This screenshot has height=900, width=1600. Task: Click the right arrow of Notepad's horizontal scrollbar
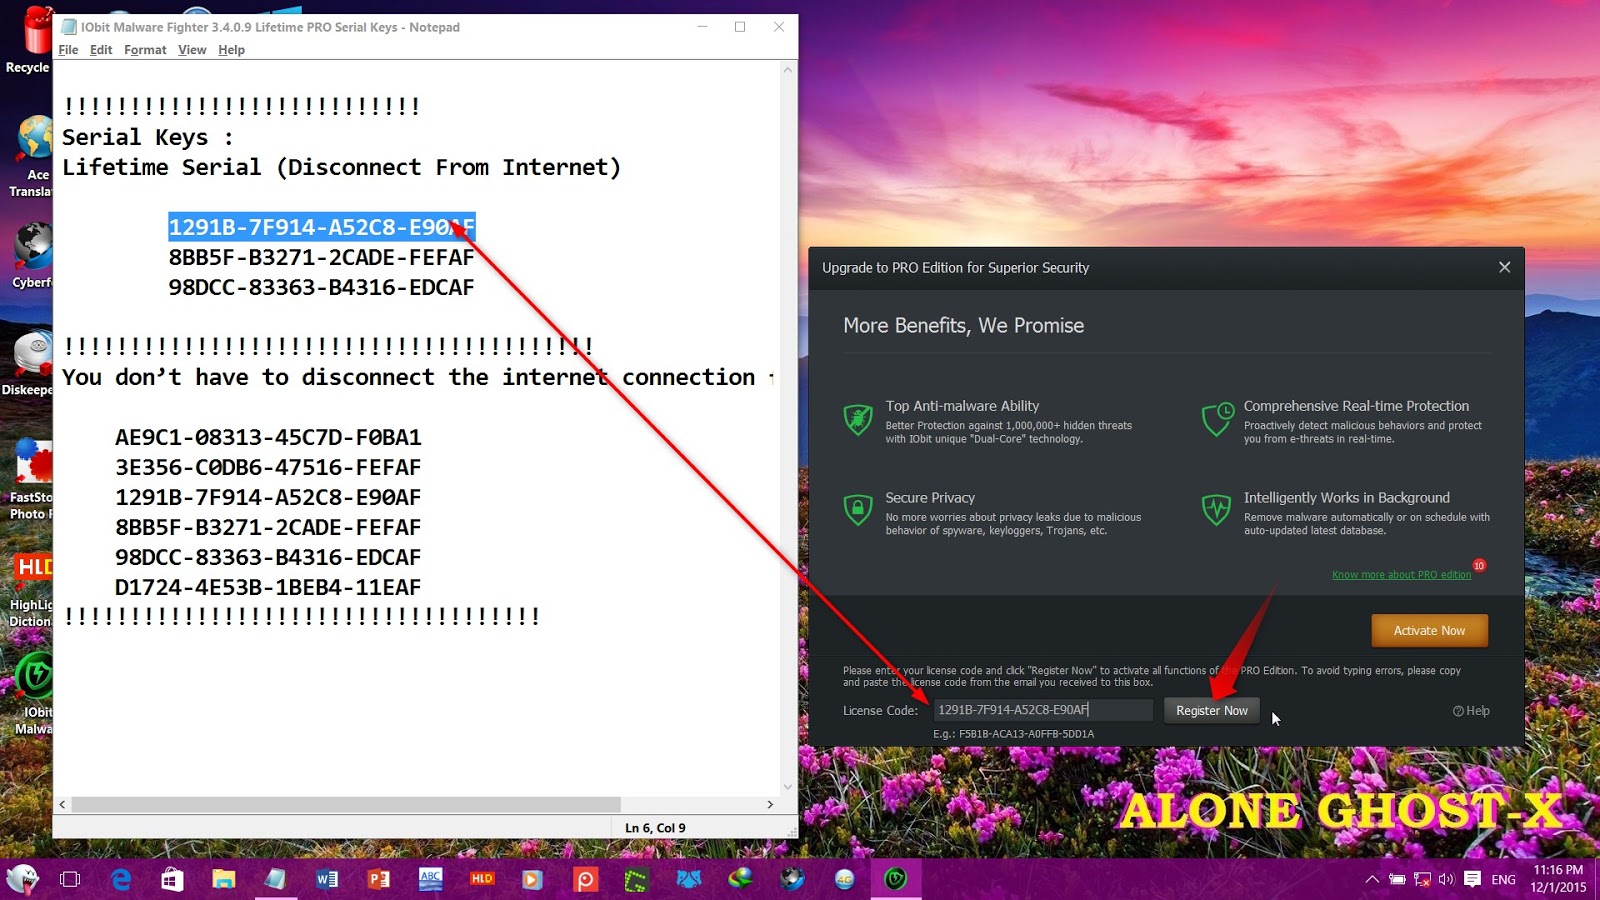coord(770,804)
